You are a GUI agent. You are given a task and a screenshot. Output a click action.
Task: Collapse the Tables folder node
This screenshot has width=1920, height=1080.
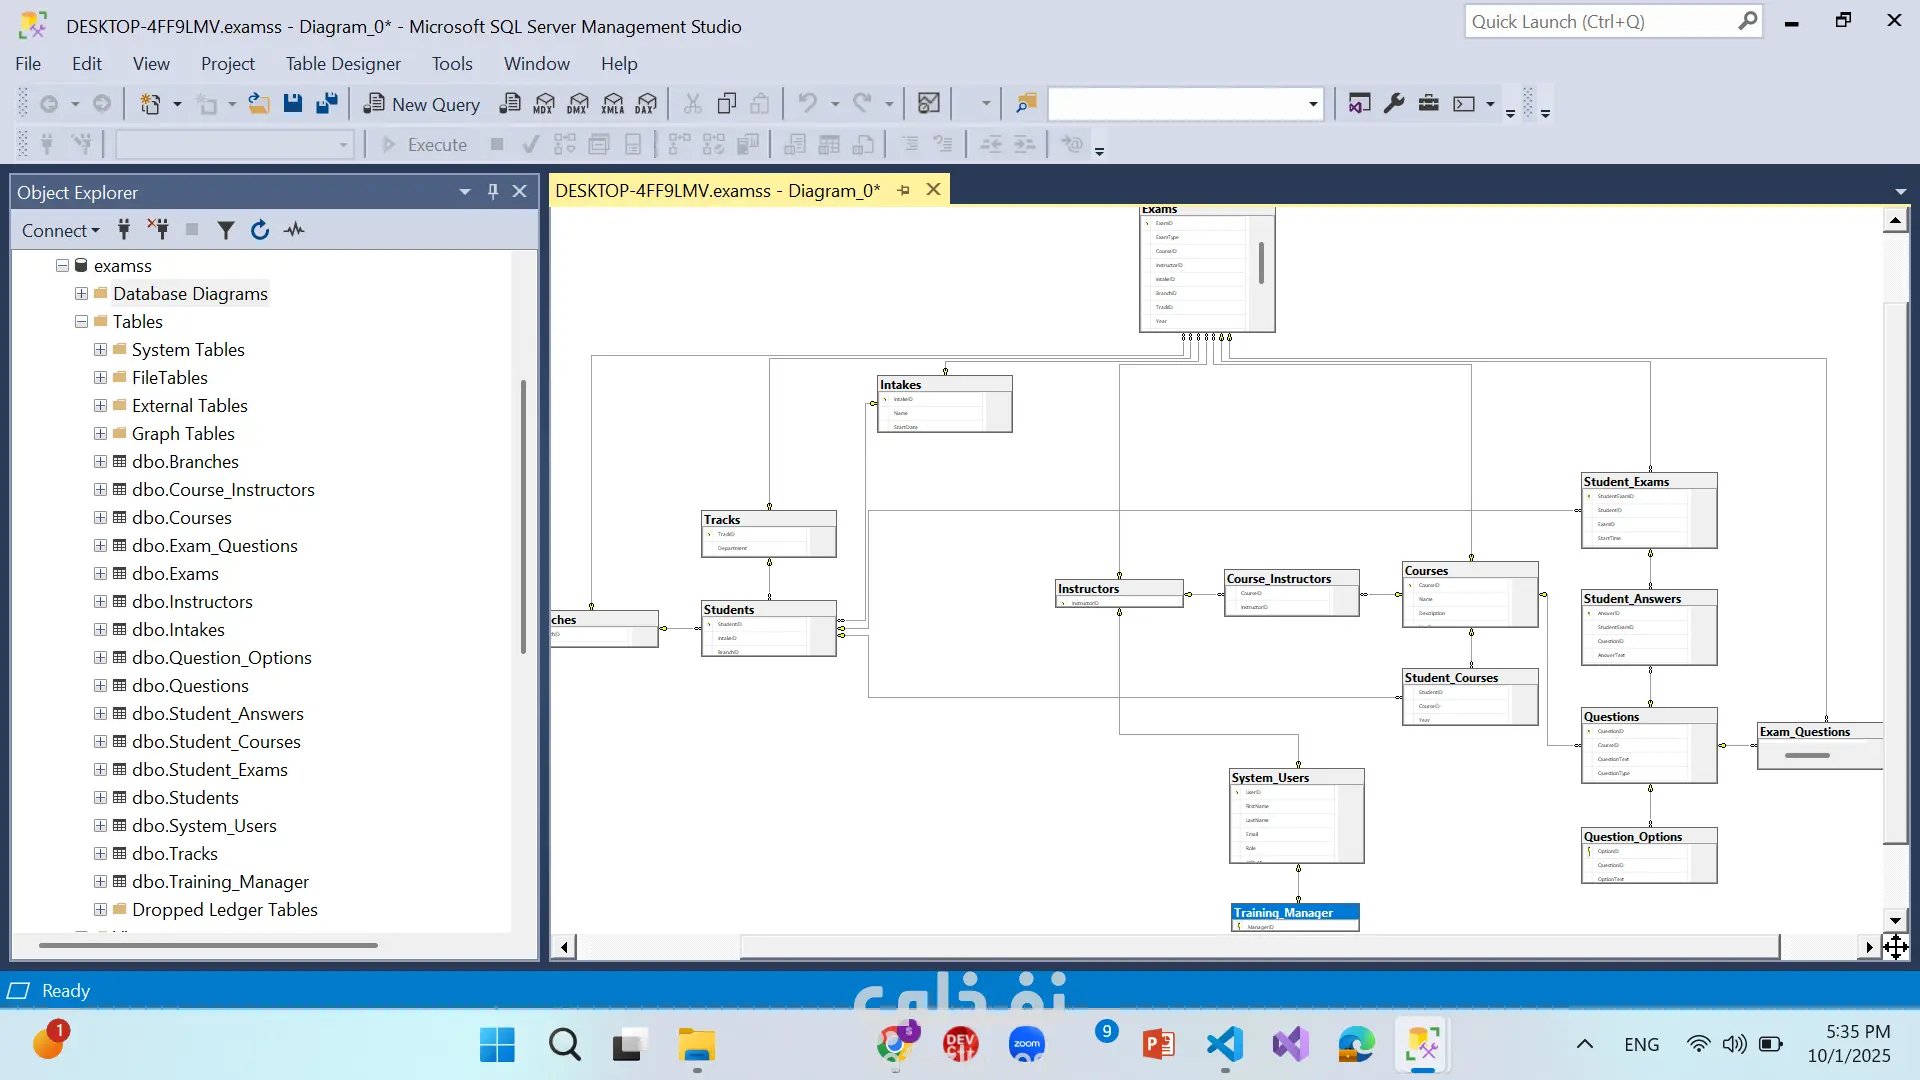(x=81, y=322)
